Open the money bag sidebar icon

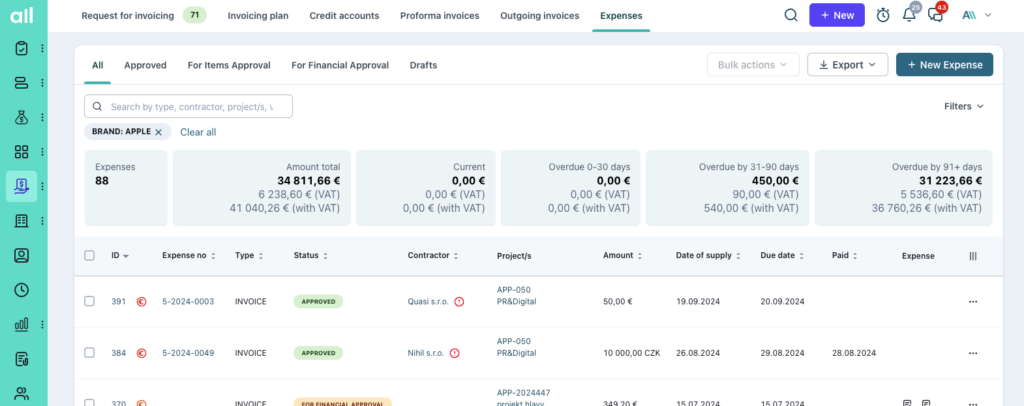coord(22,117)
